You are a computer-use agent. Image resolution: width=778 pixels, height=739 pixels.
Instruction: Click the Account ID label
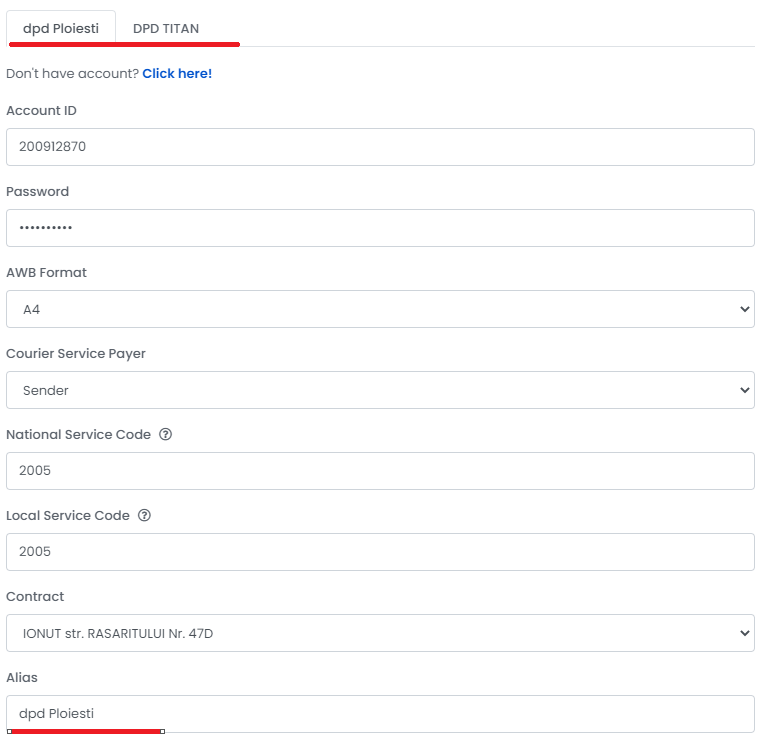point(42,110)
